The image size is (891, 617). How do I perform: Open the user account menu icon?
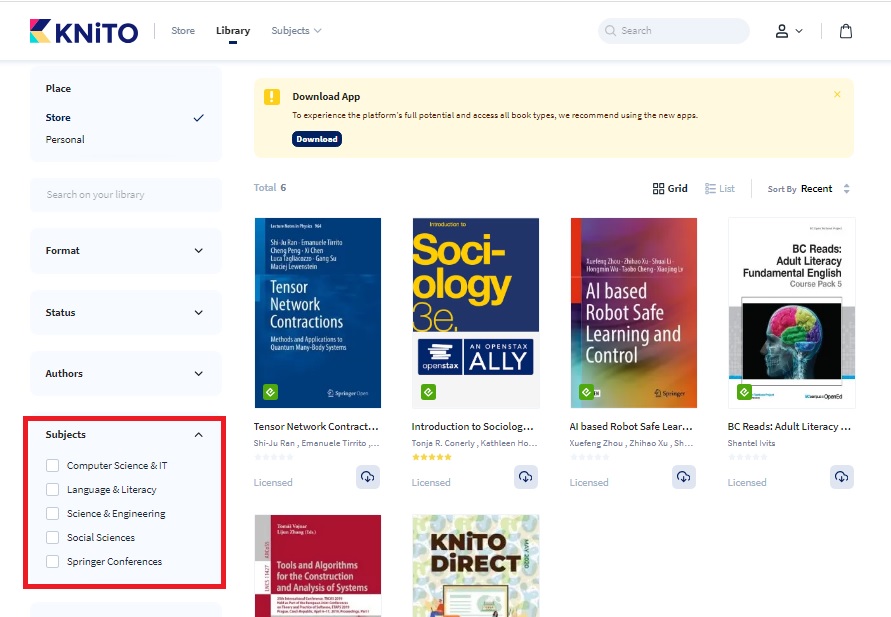[788, 31]
